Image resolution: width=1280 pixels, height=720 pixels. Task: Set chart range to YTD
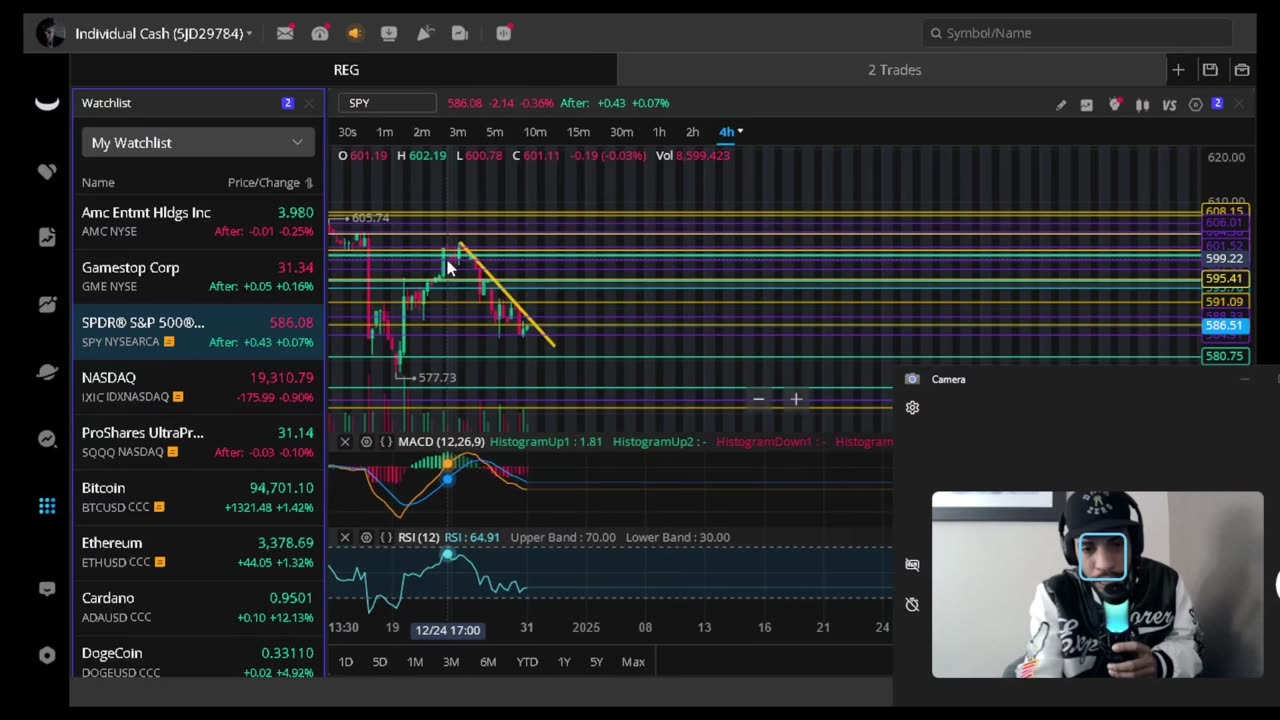pyautogui.click(x=527, y=662)
